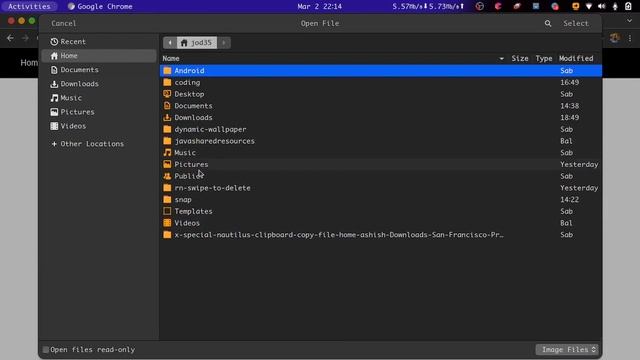This screenshot has width=640, height=360.
Task: Select the Videos folder in file list
Action: coord(381,223)
